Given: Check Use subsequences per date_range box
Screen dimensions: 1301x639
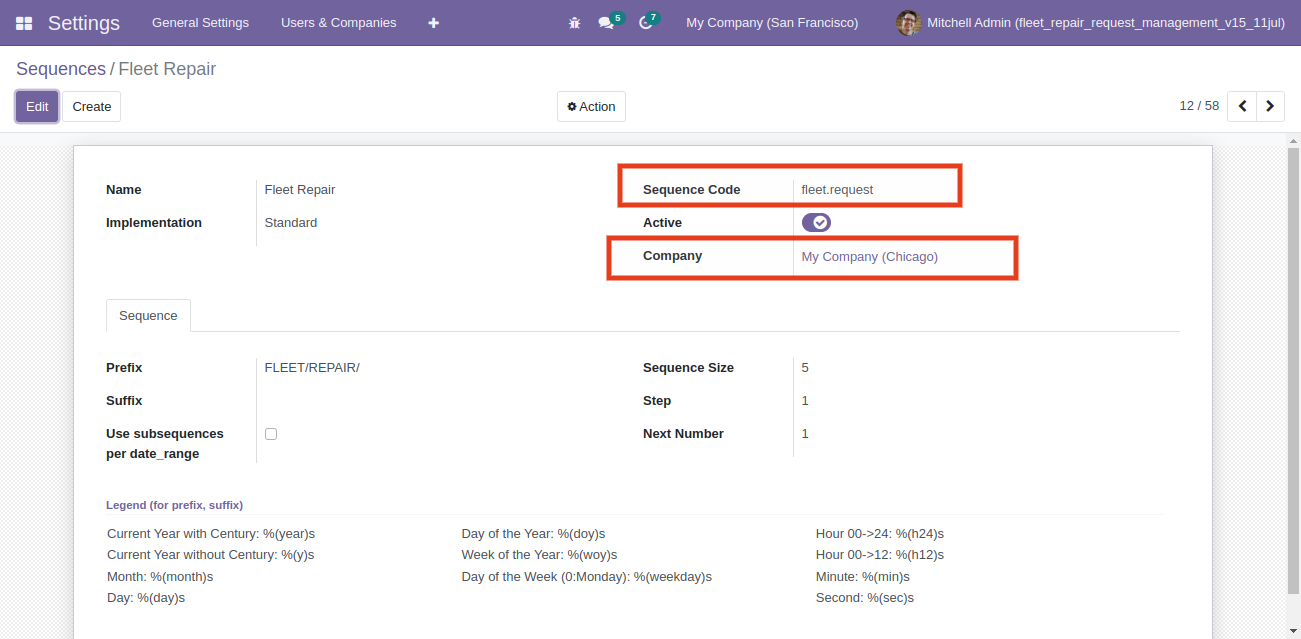Looking at the screenshot, I should coord(271,434).
